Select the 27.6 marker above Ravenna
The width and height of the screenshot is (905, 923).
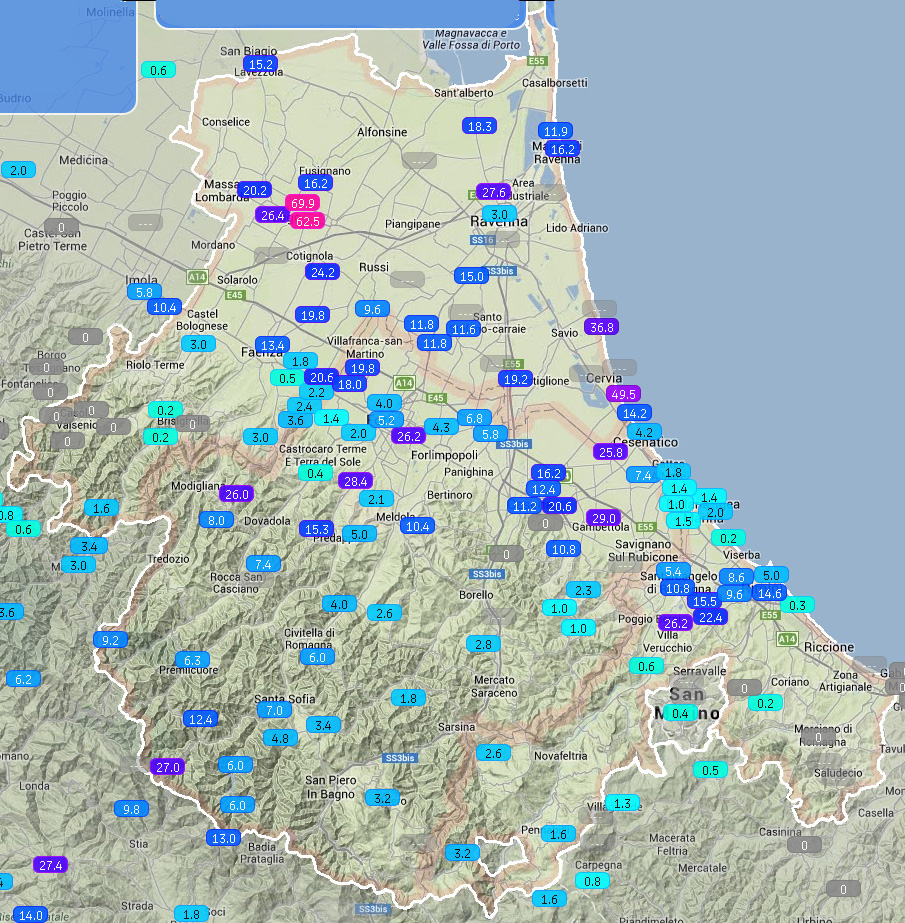click(494, 192)
